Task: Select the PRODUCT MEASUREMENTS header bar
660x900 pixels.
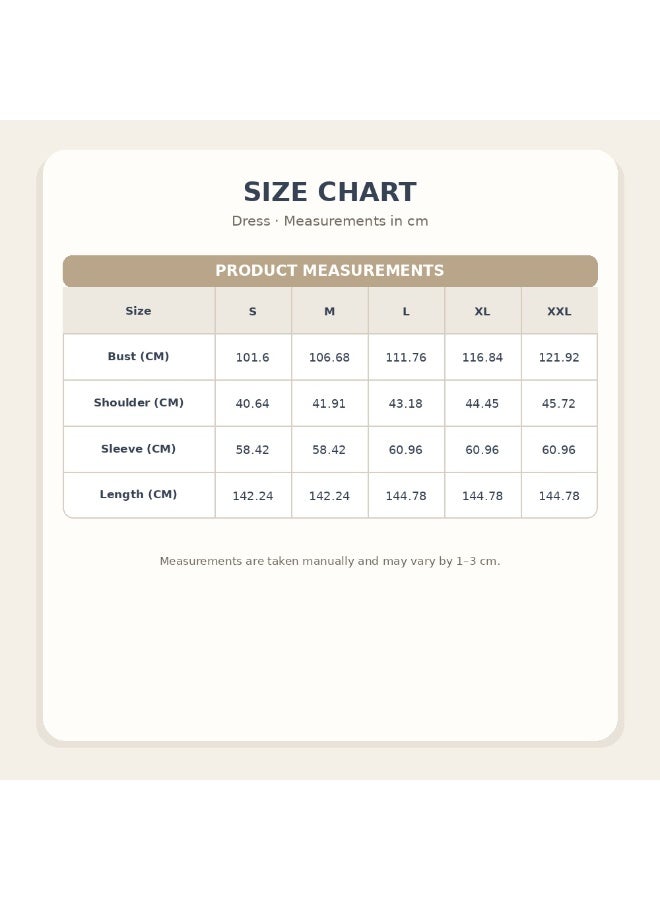Action: [x=330, y=270]
